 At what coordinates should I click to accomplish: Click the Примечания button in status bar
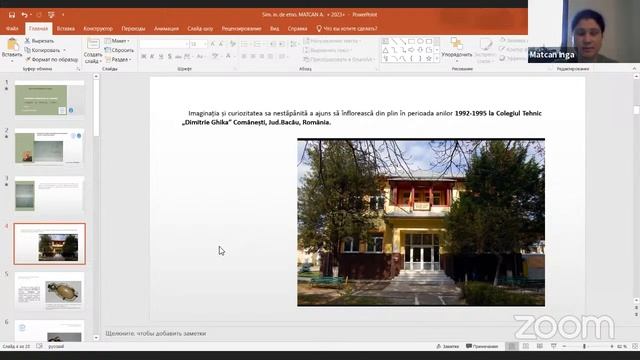pos(482,346)
